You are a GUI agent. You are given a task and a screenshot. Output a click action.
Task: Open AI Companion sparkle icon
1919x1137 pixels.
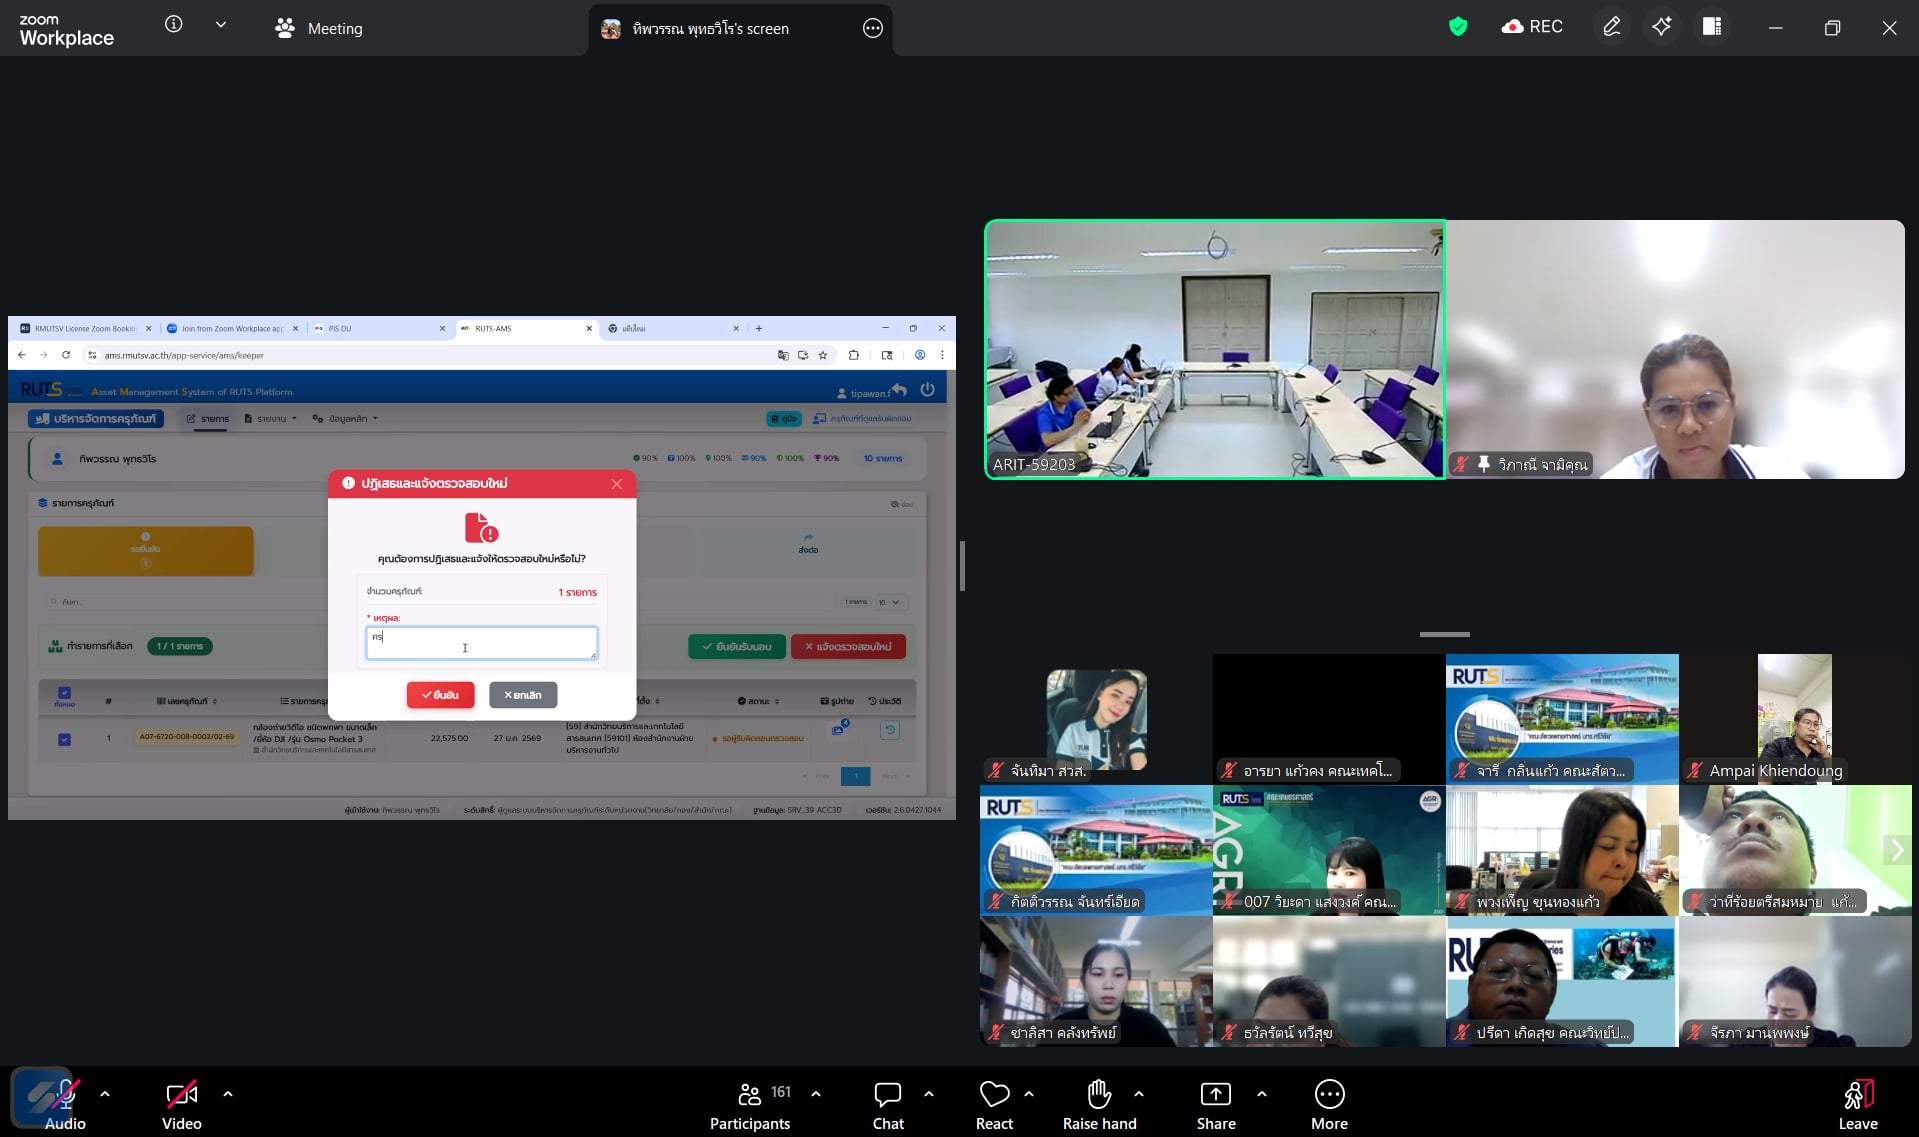click(x=1661, y=27)
